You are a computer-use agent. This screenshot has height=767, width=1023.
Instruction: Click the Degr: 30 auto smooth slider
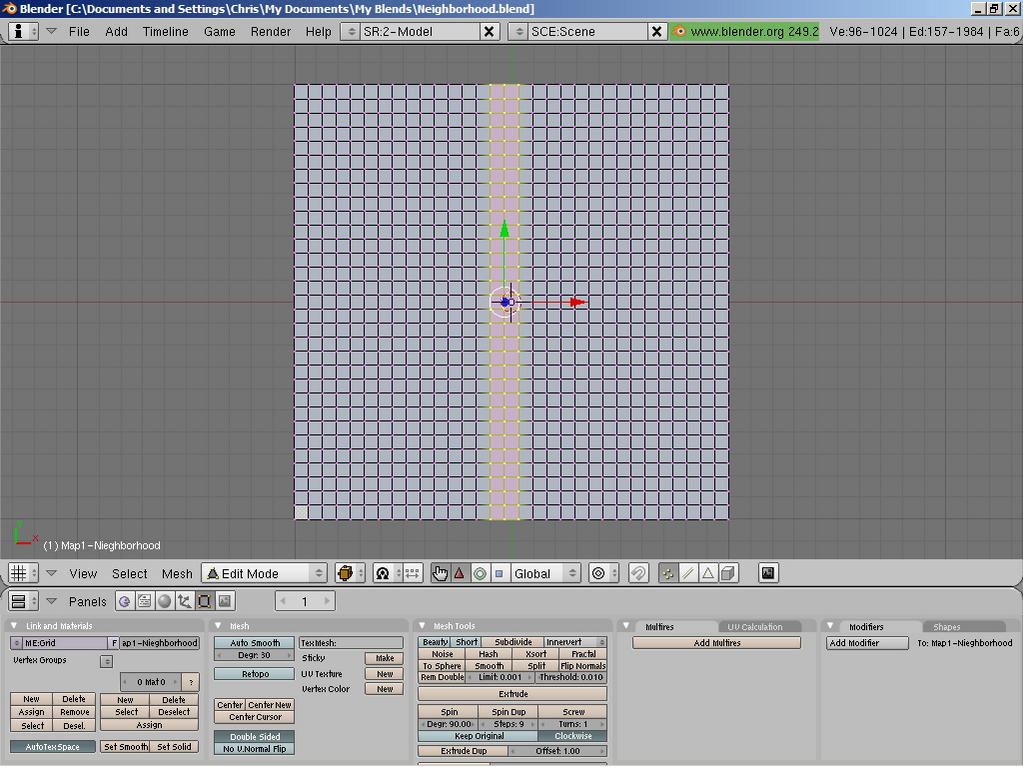point(254,655)
